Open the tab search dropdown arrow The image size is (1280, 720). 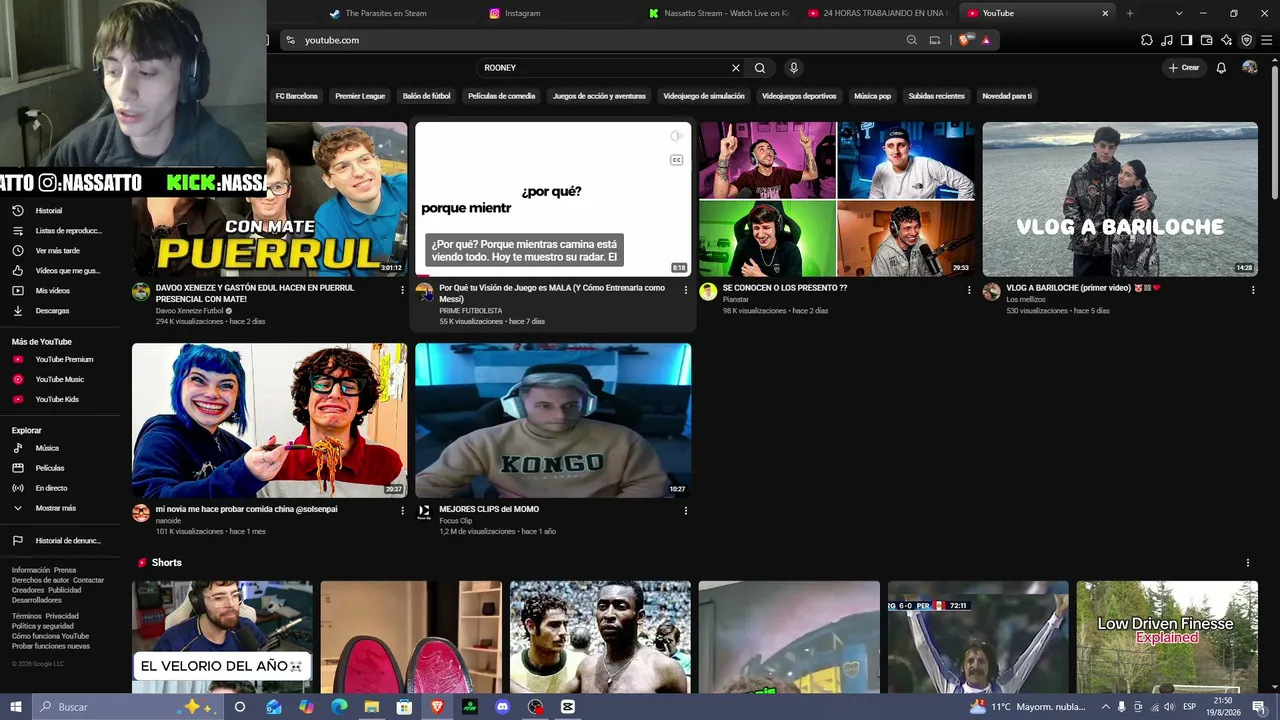click(1179, 13)
